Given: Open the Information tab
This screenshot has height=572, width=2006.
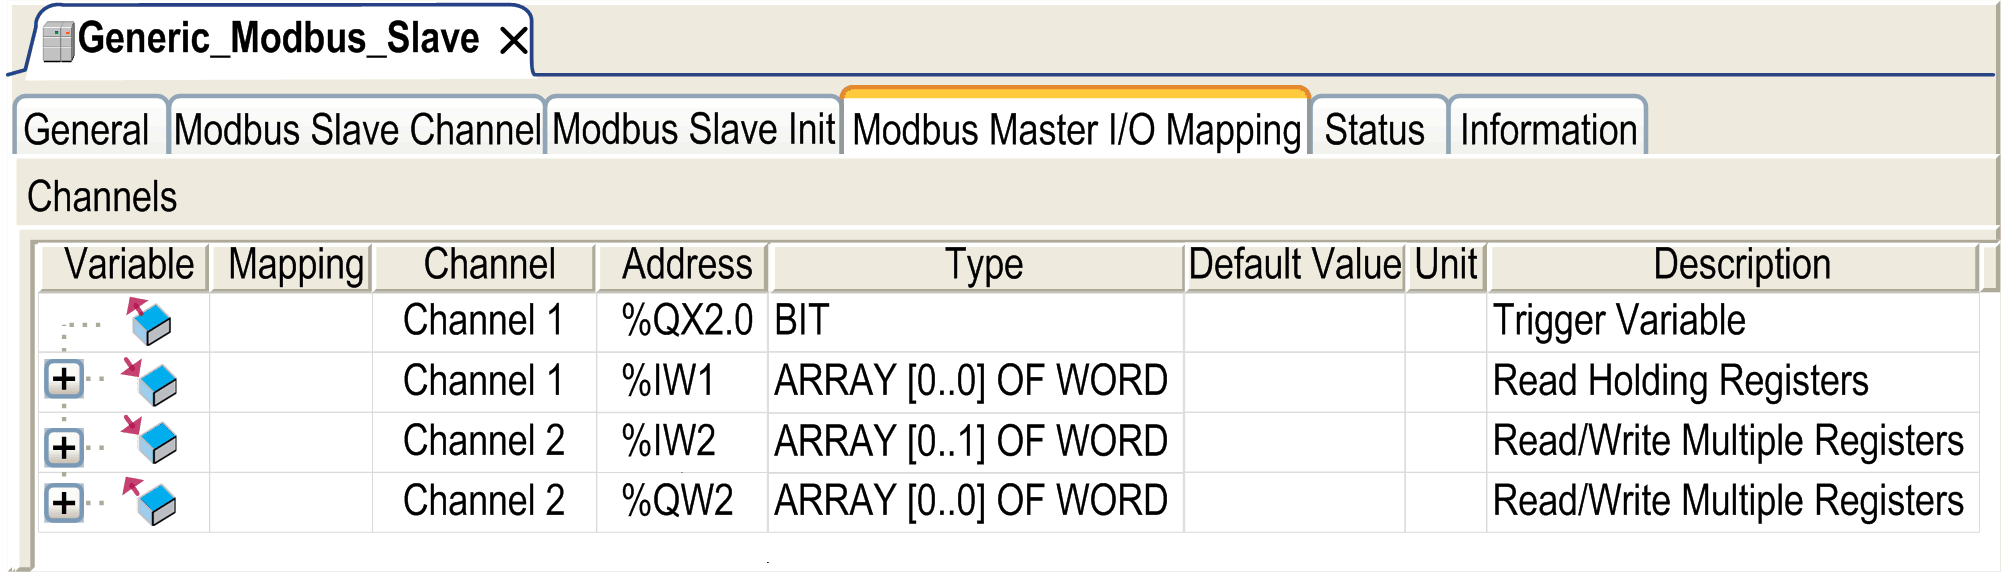Looking at the screenshot, I should click(1548, 130).
